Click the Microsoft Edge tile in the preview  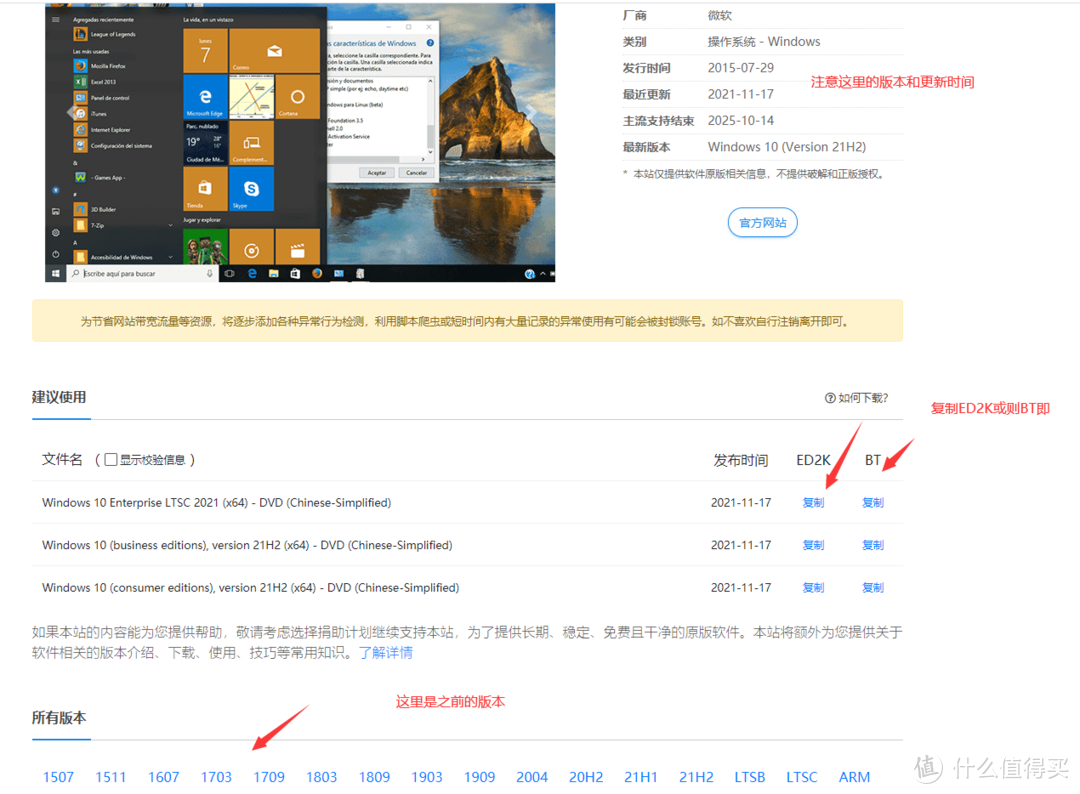tap(205, 96)
